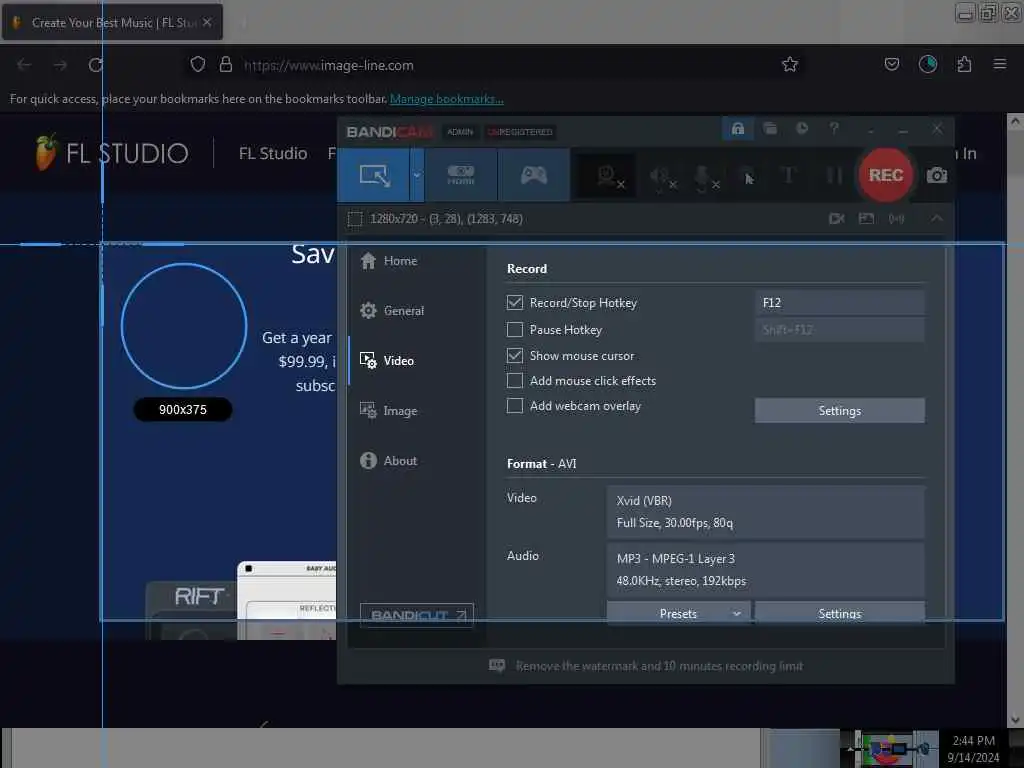Click the audio signal icon in status row
The width and height of the screenshot is (1024, 768).
(897, 219)
